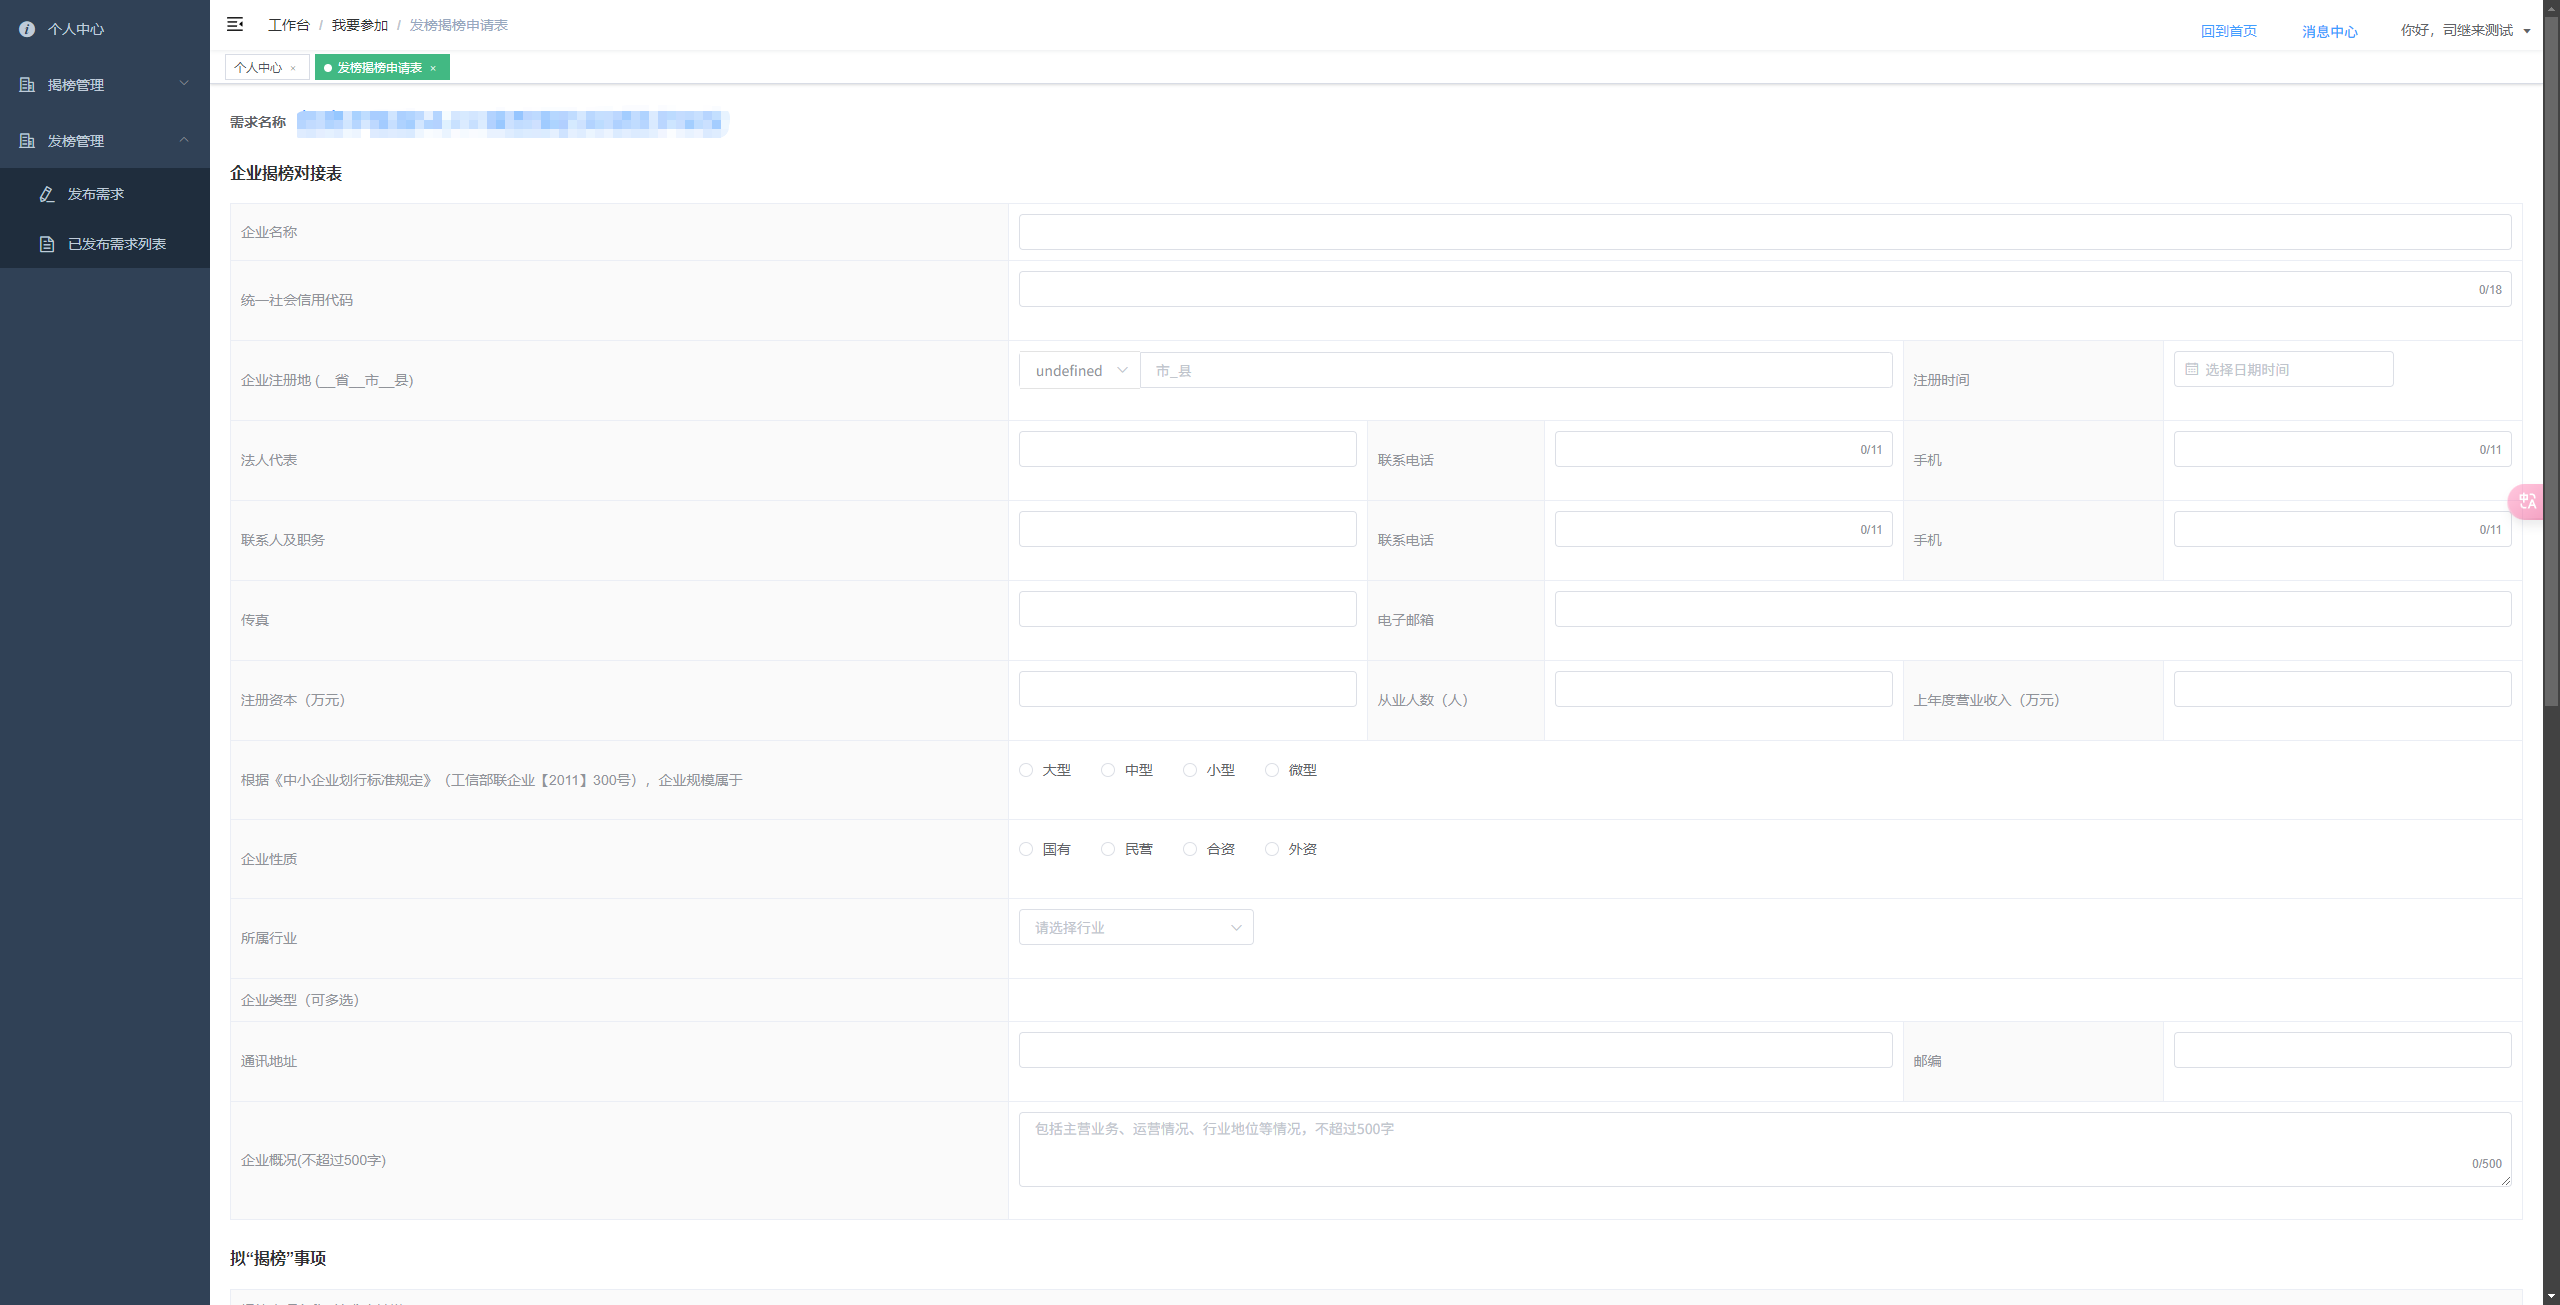
Task: Click the 回到首页 link
Action: pyautogui.click(x=2228, y=31)
